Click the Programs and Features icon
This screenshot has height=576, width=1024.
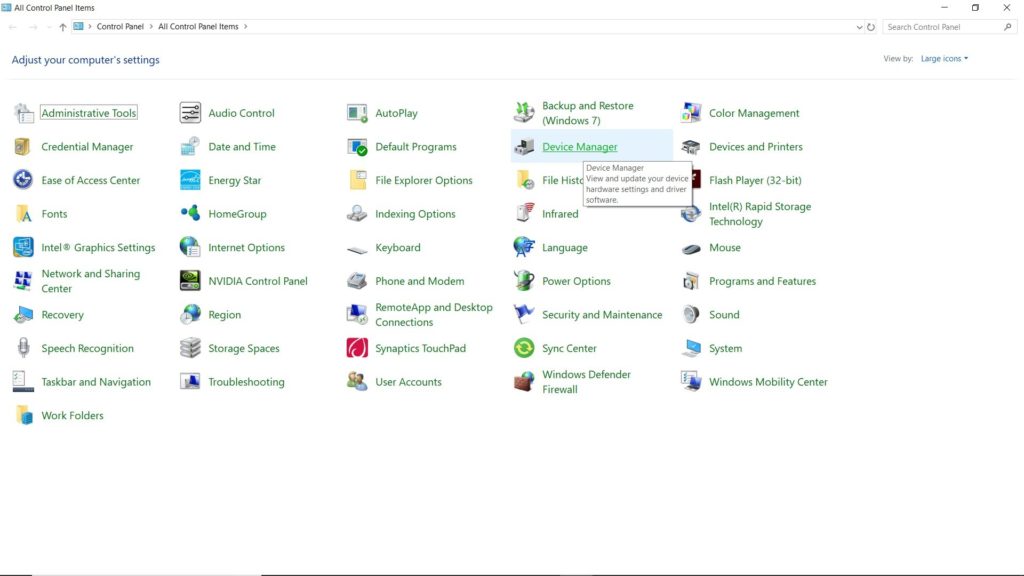[x=691, y=281]
